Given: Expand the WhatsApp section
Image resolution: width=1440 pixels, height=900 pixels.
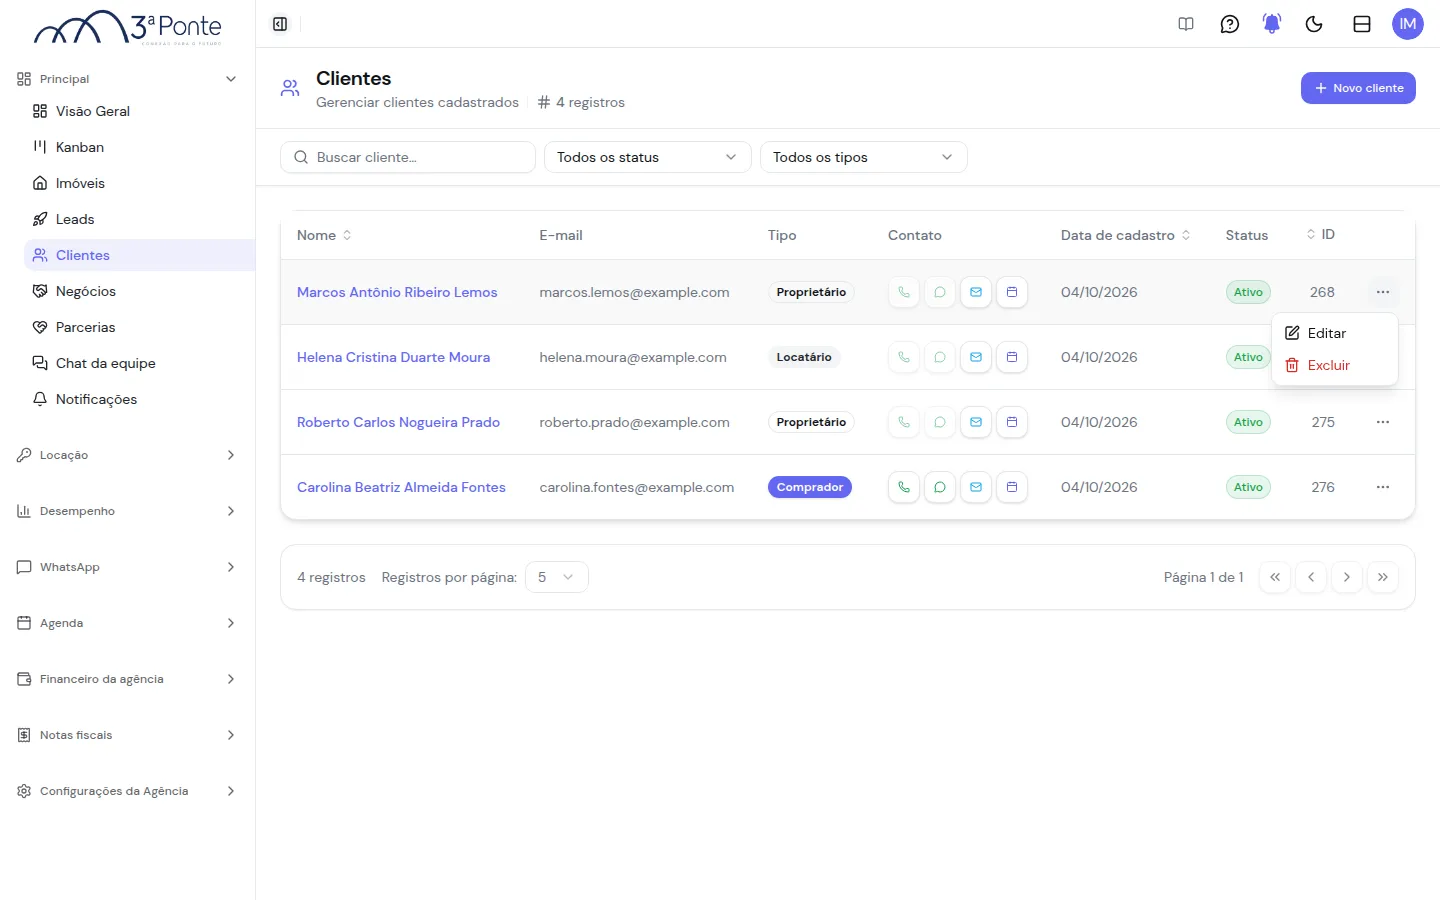Looking at the screenshot, I should tap(127, 567).
